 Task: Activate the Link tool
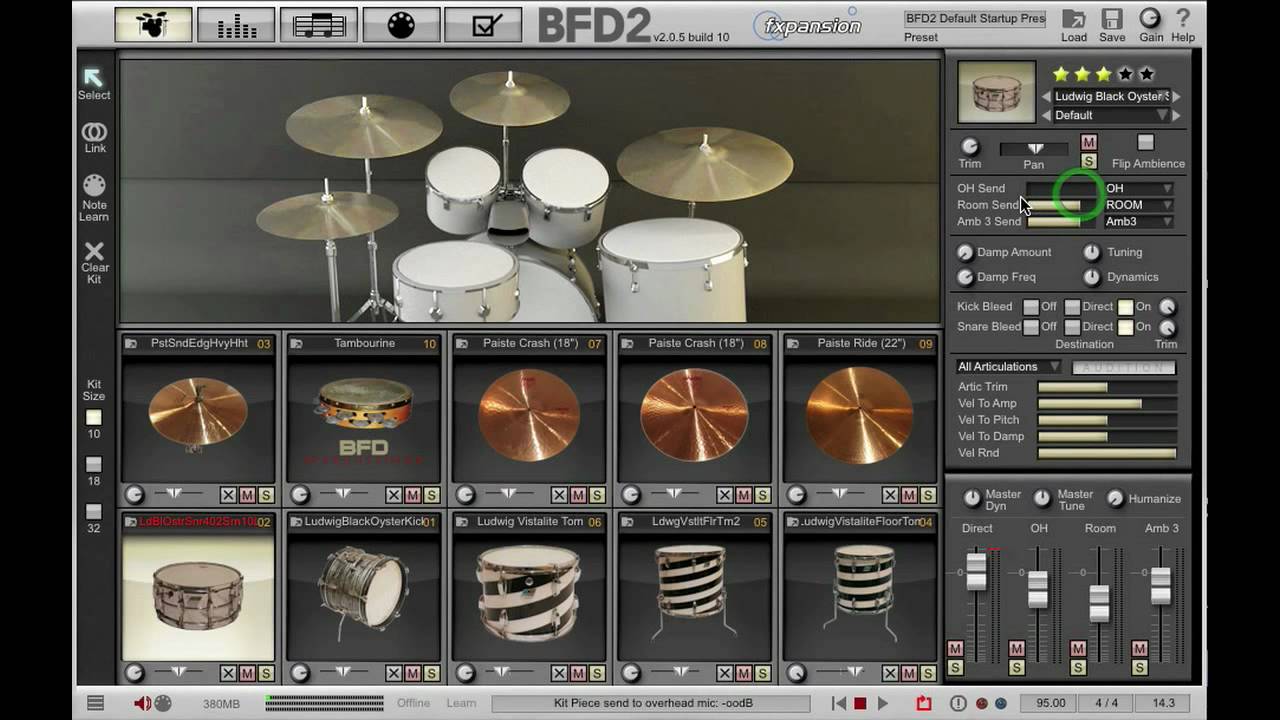(x=94, y=138)
